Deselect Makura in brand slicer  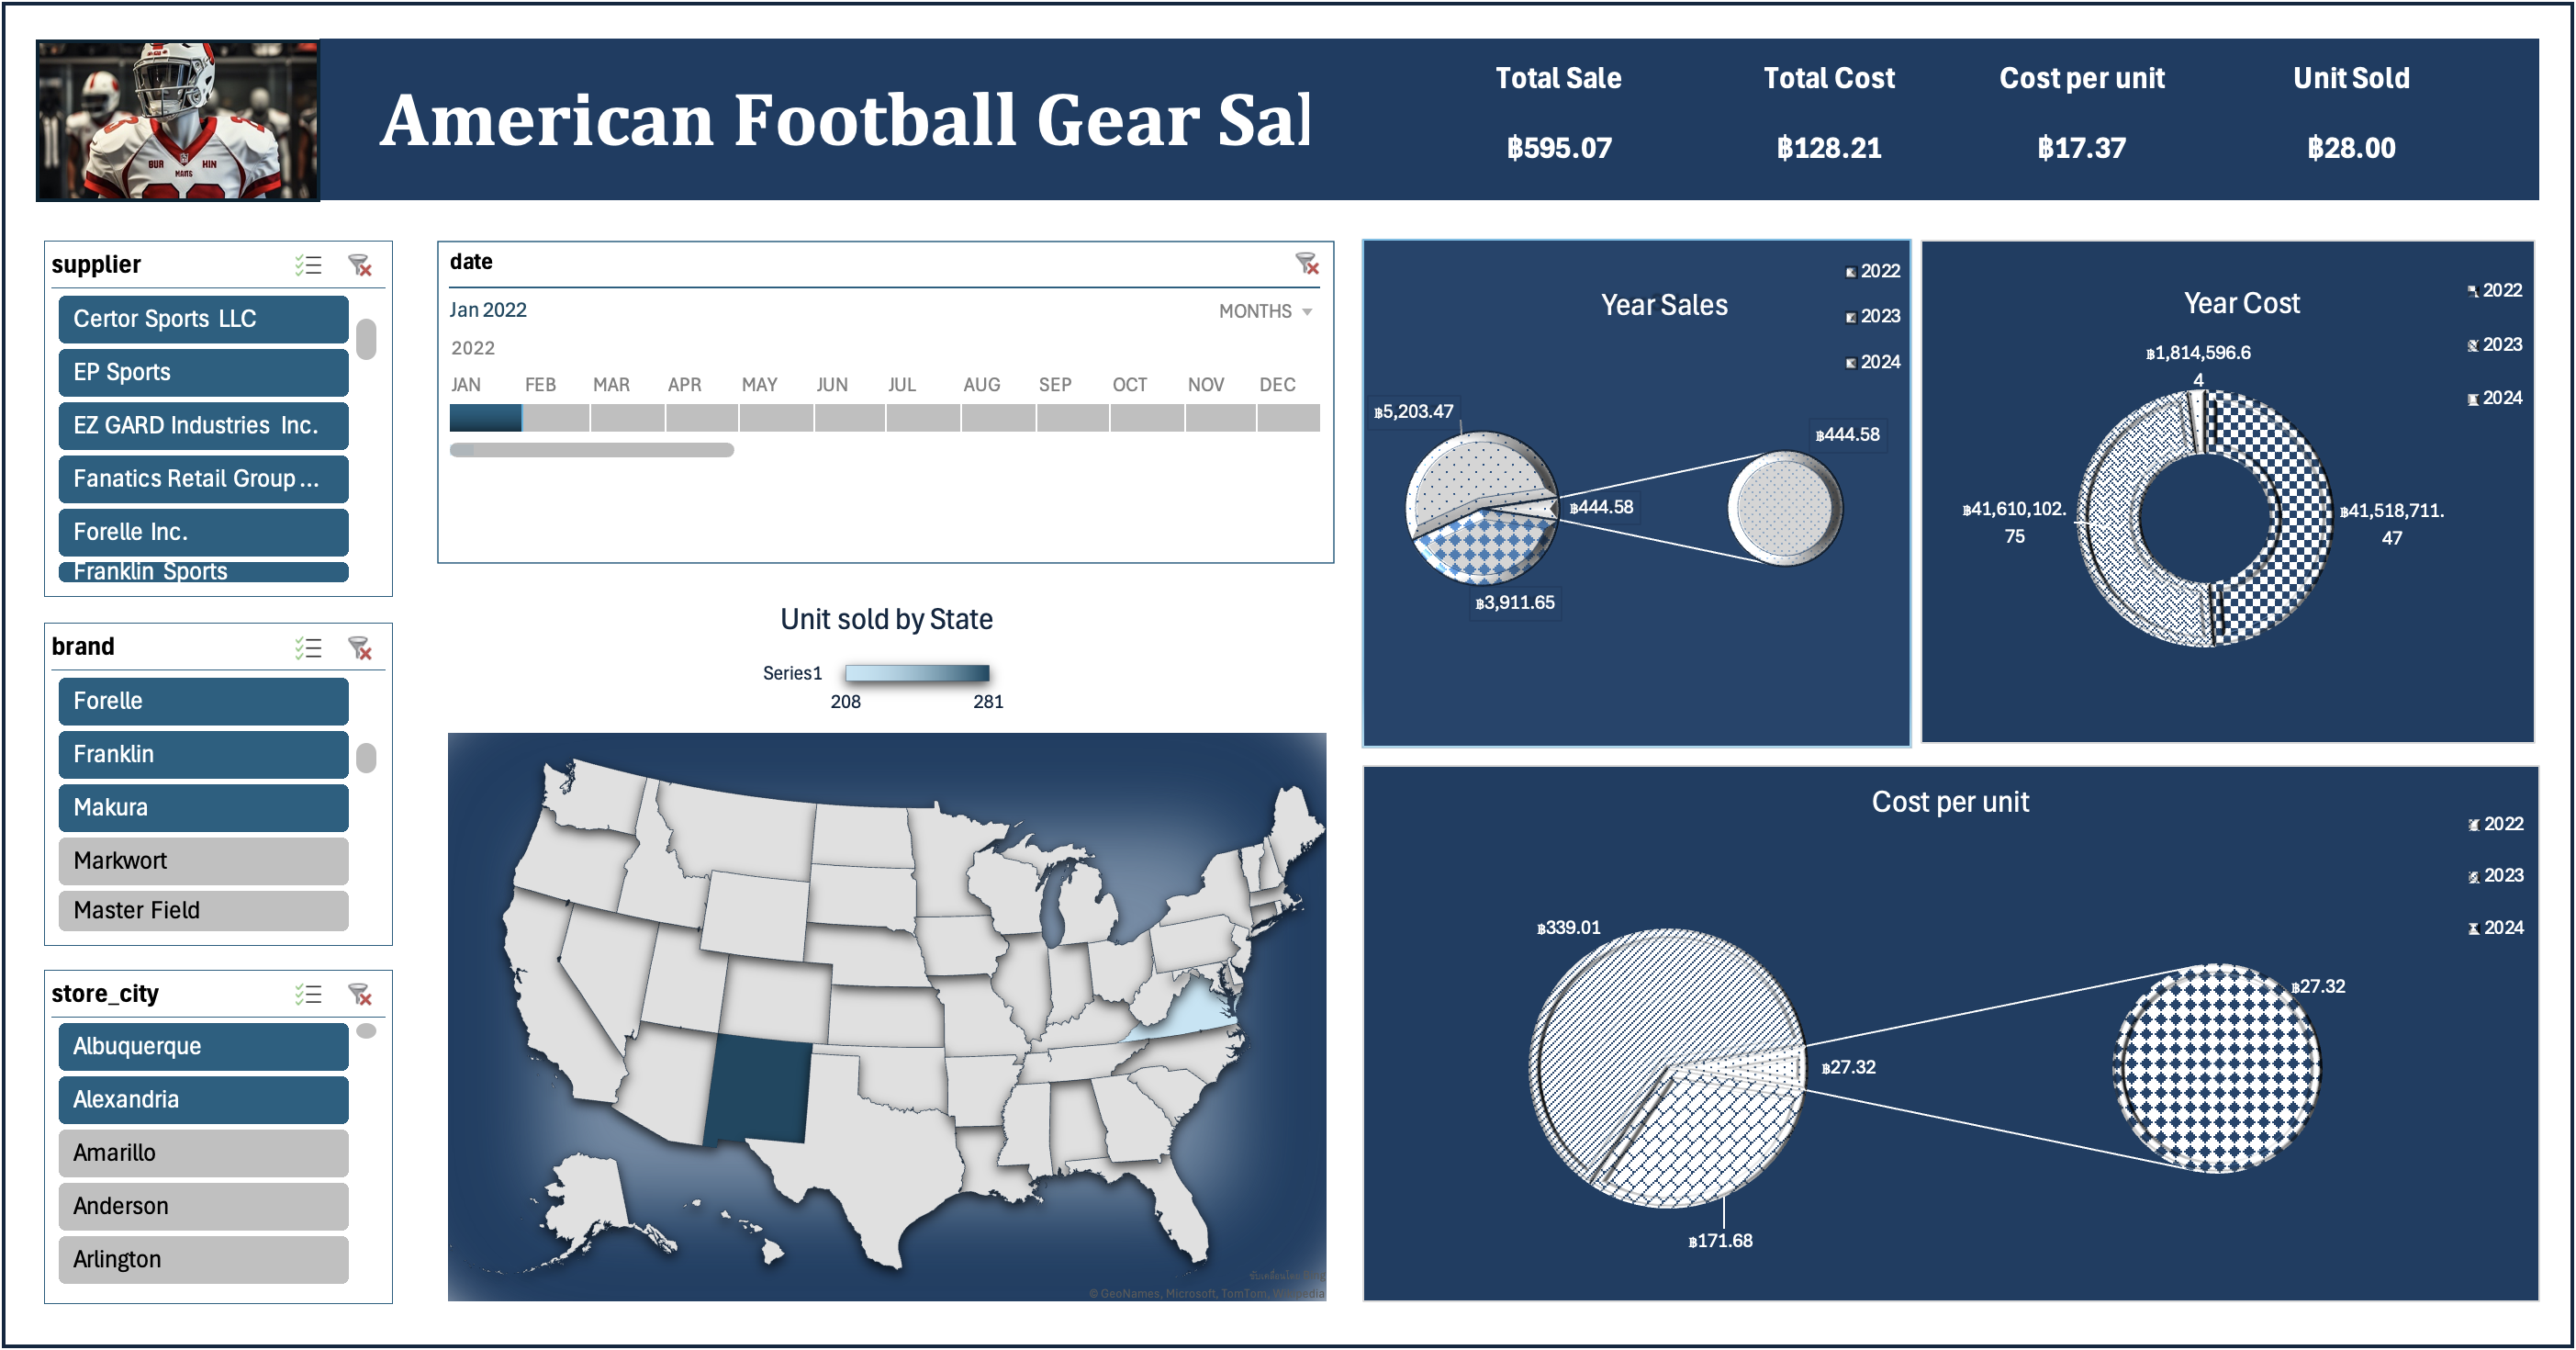coord(203,807)
